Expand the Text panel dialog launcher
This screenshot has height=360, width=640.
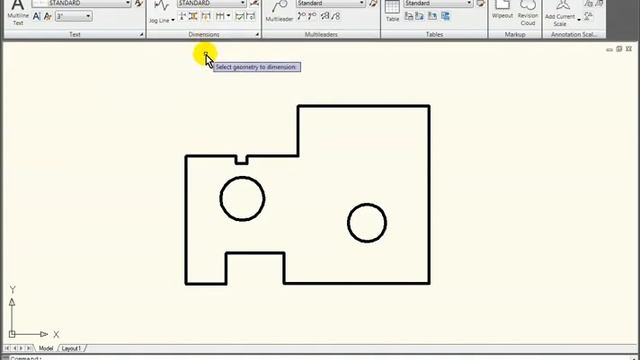(x=141, y=35)
